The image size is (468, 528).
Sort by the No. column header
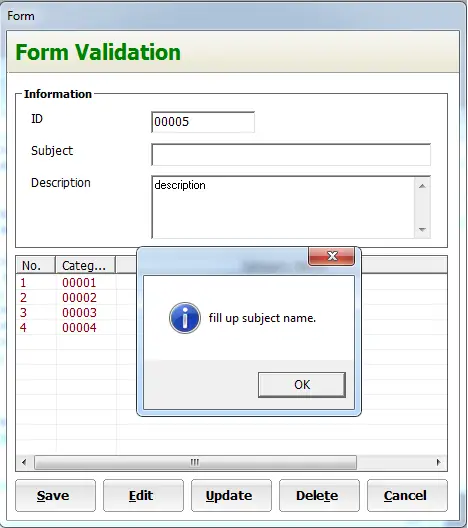(35, 265)
